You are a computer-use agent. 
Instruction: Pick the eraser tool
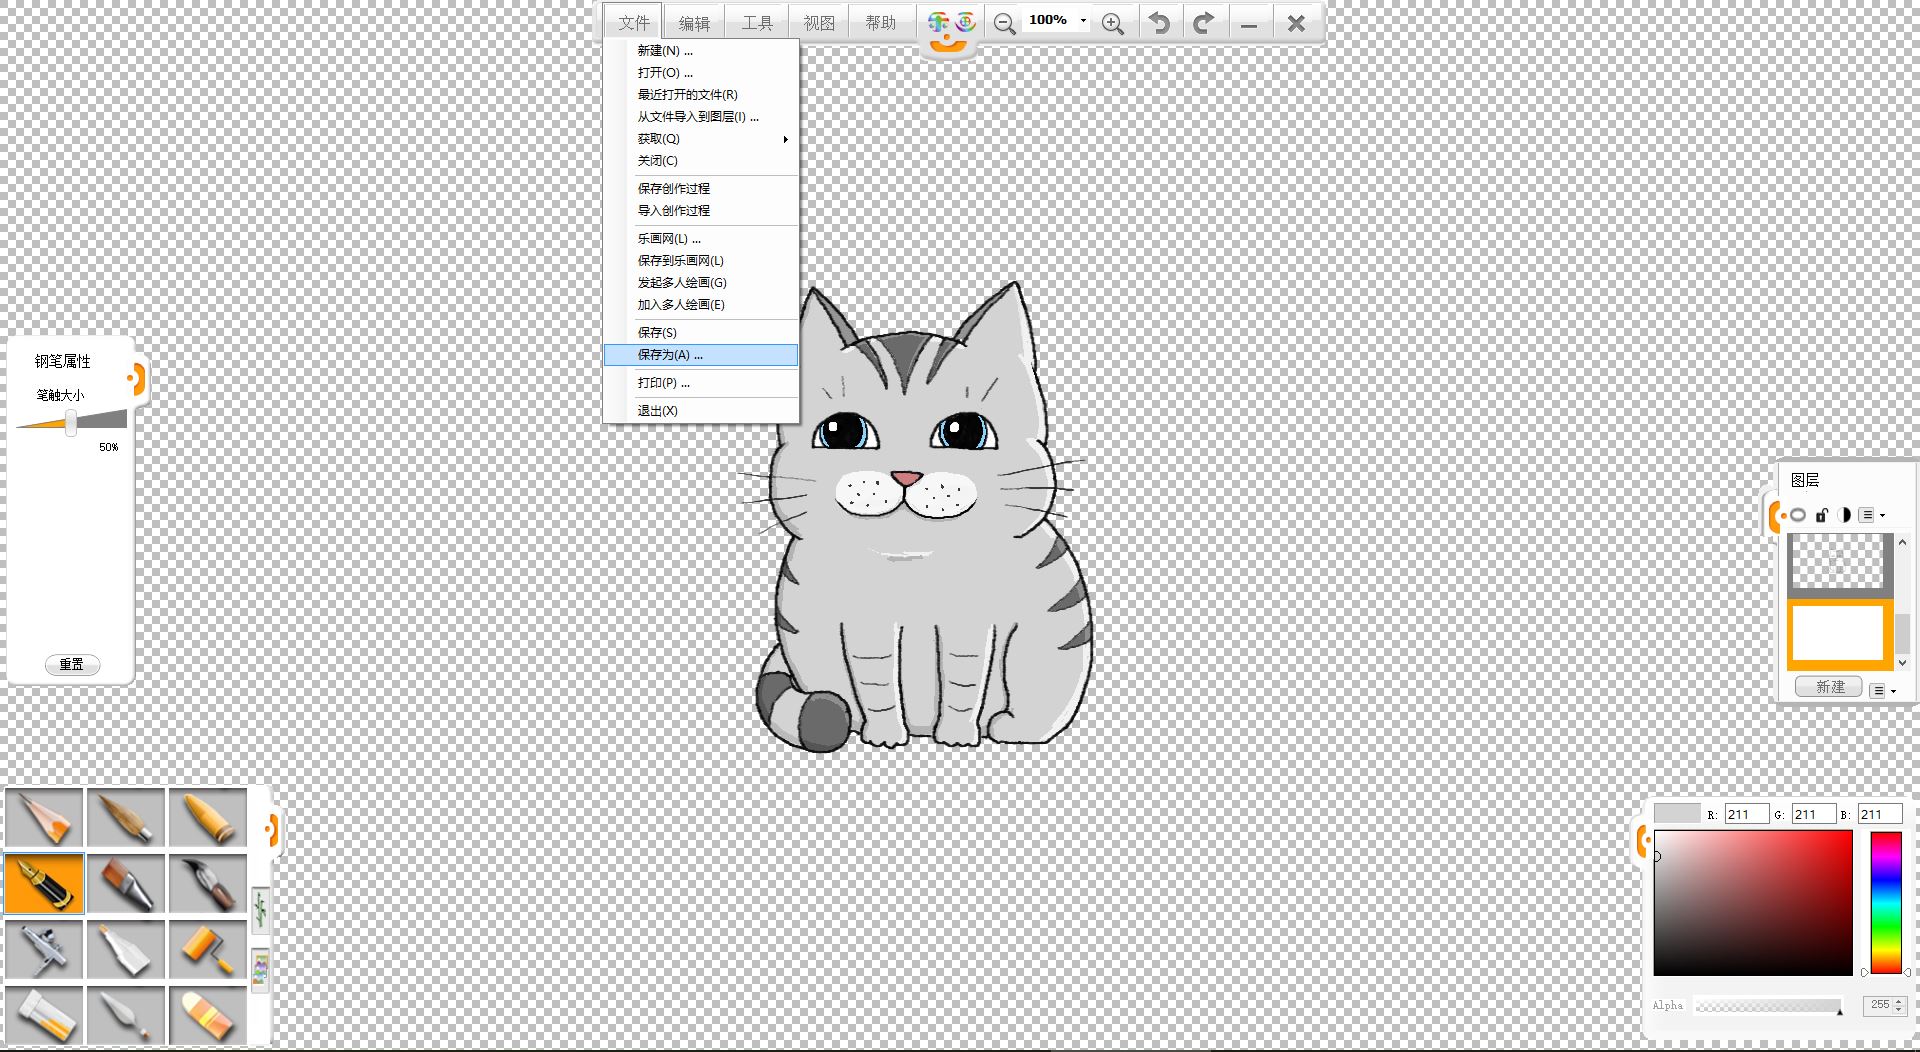click(x=208, y=1015)
